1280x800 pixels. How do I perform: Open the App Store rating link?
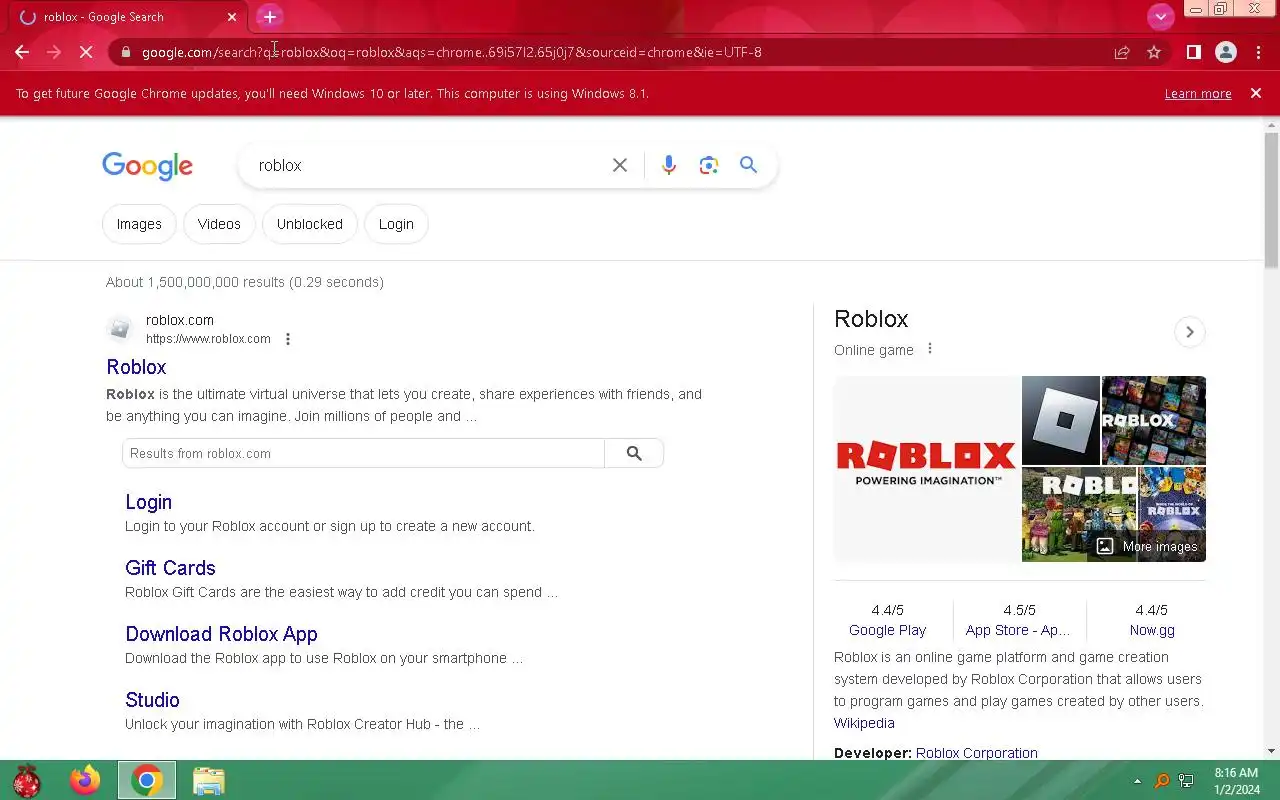click(x=1017, y=630)
